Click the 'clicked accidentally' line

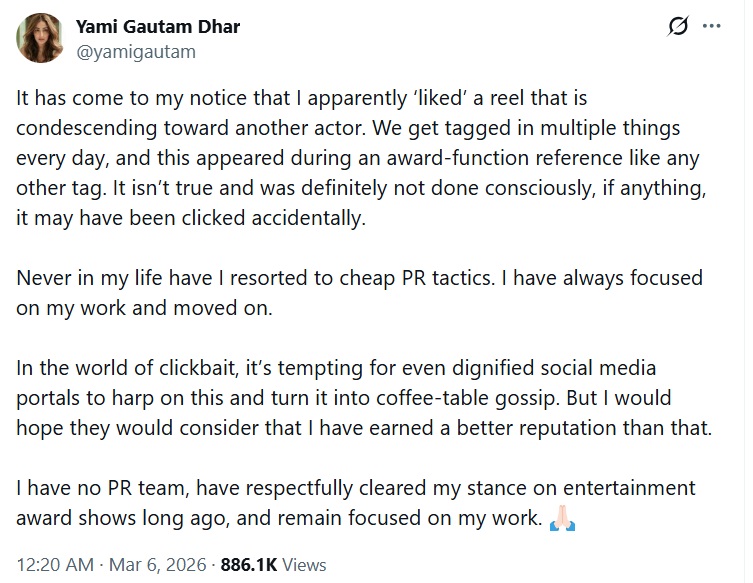190,217
